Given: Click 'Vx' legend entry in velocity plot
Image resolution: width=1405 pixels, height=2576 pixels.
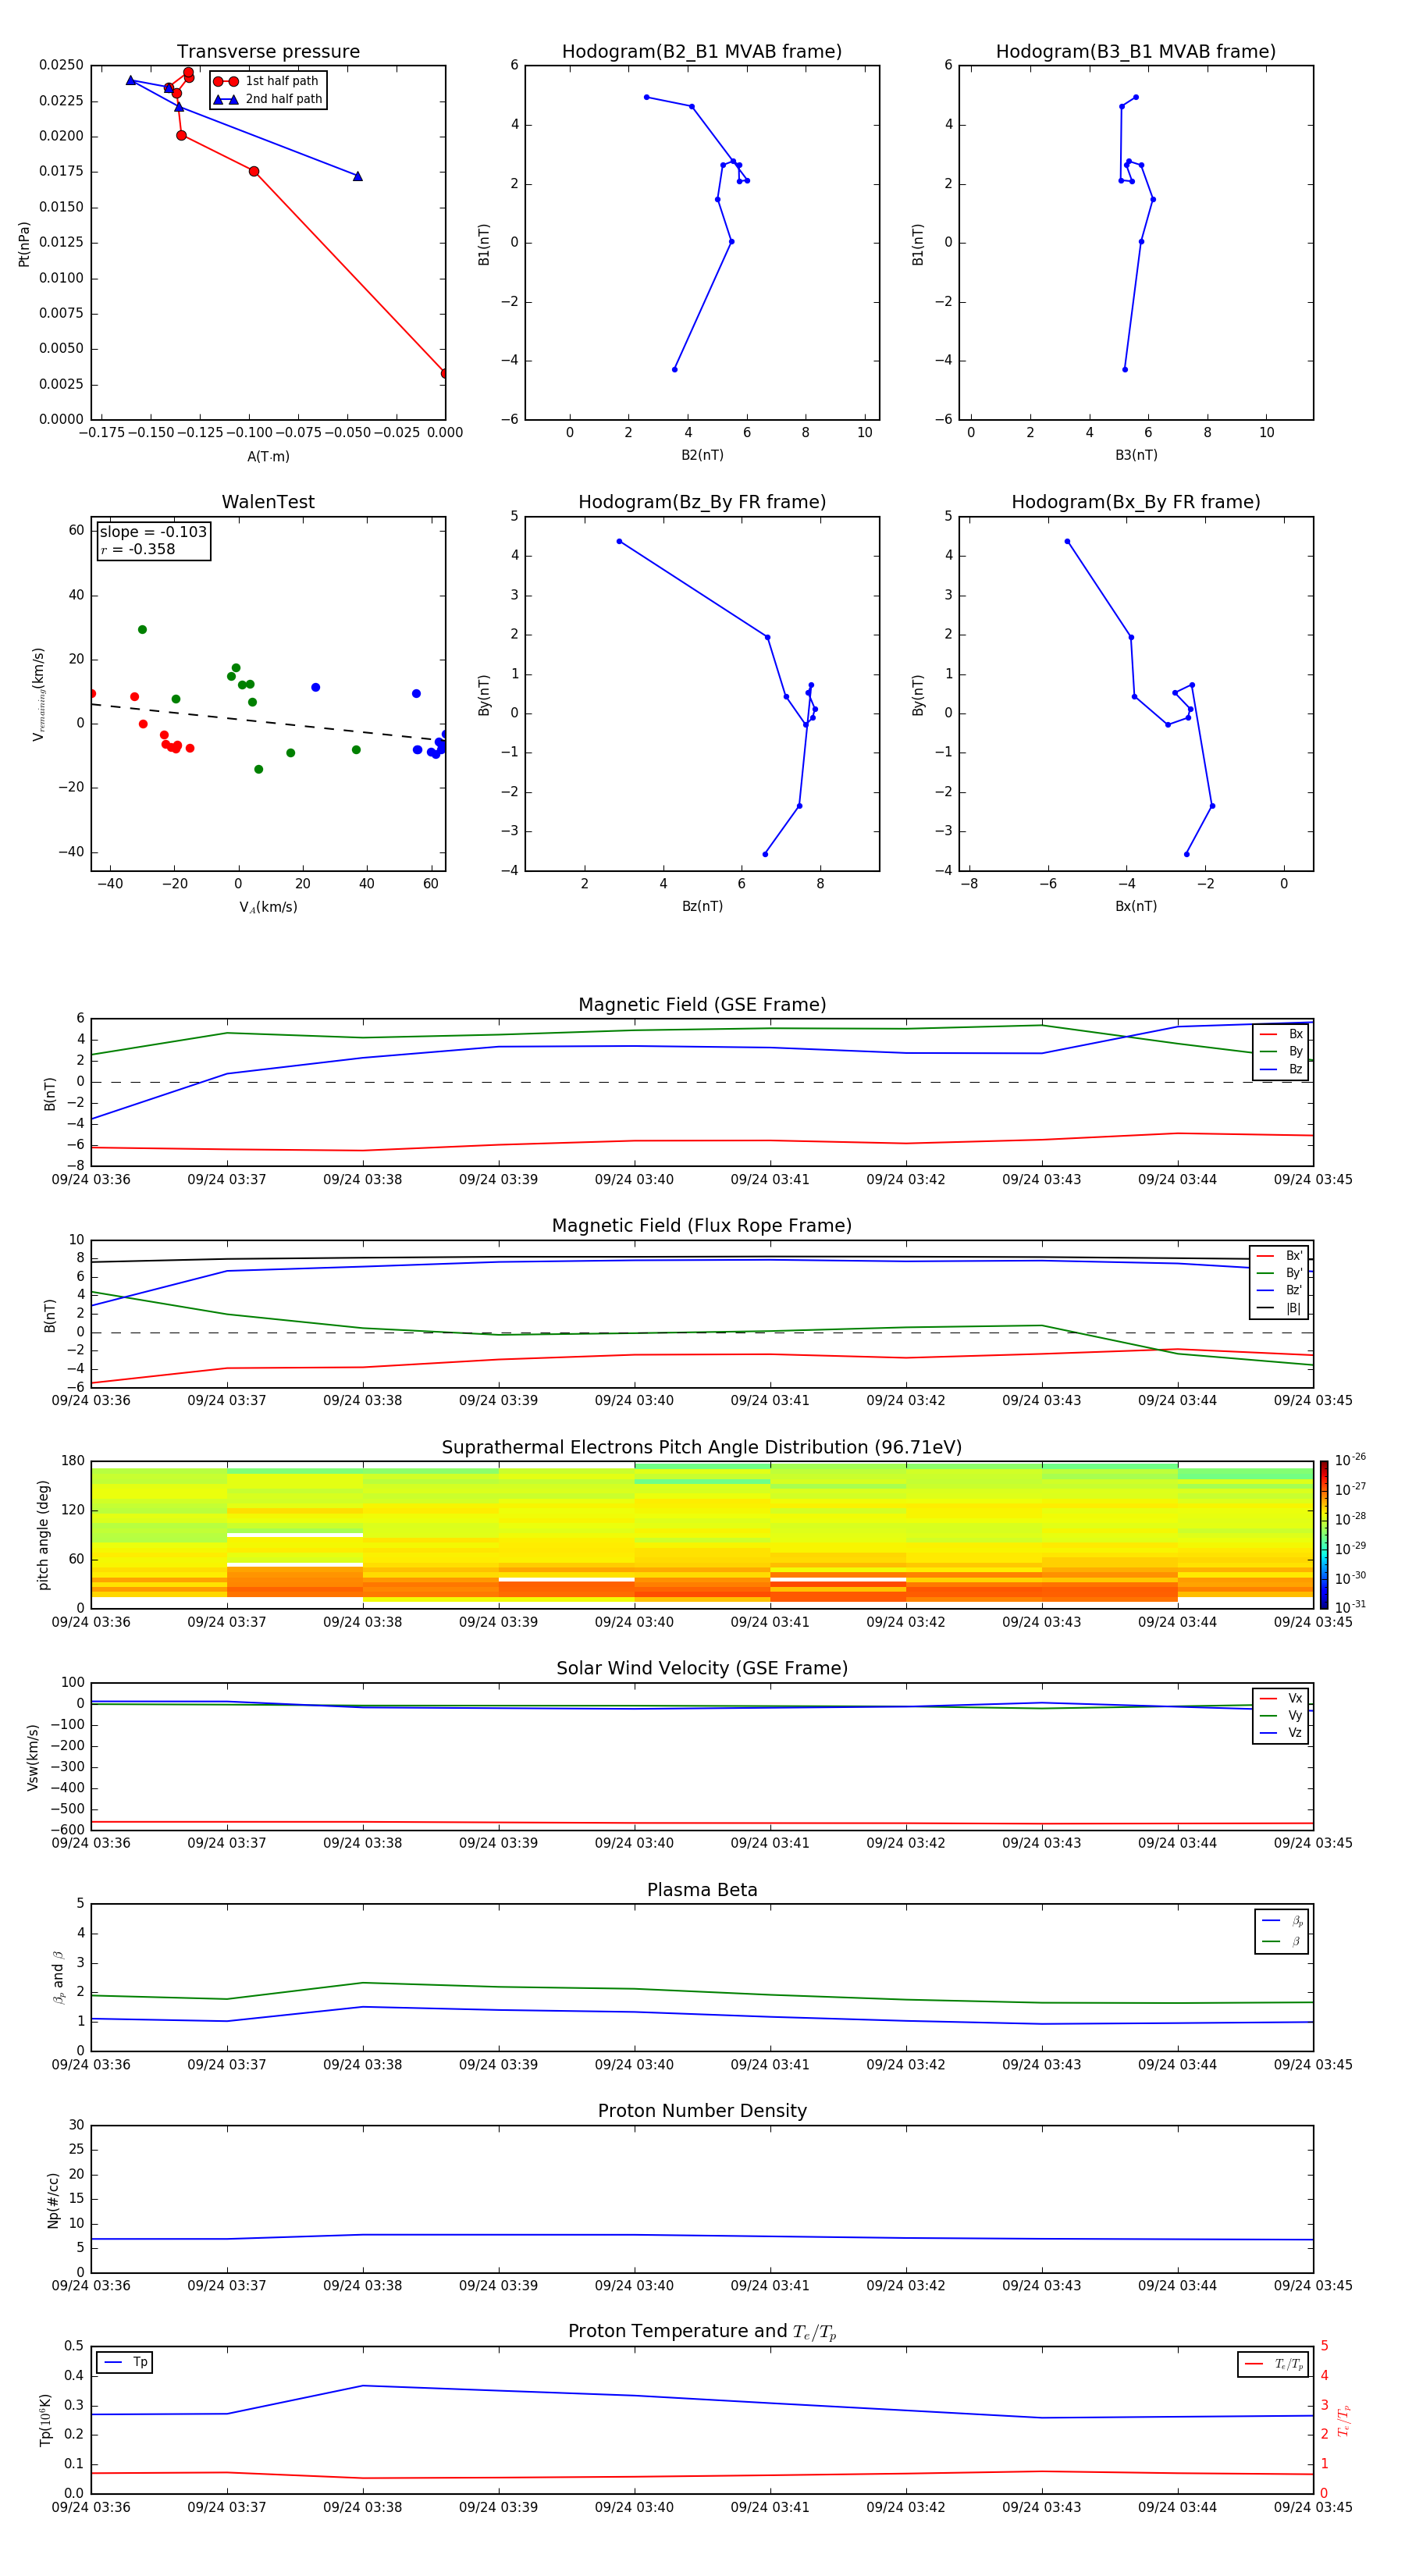Looking at the screenshot, I should (1281, 1698).
